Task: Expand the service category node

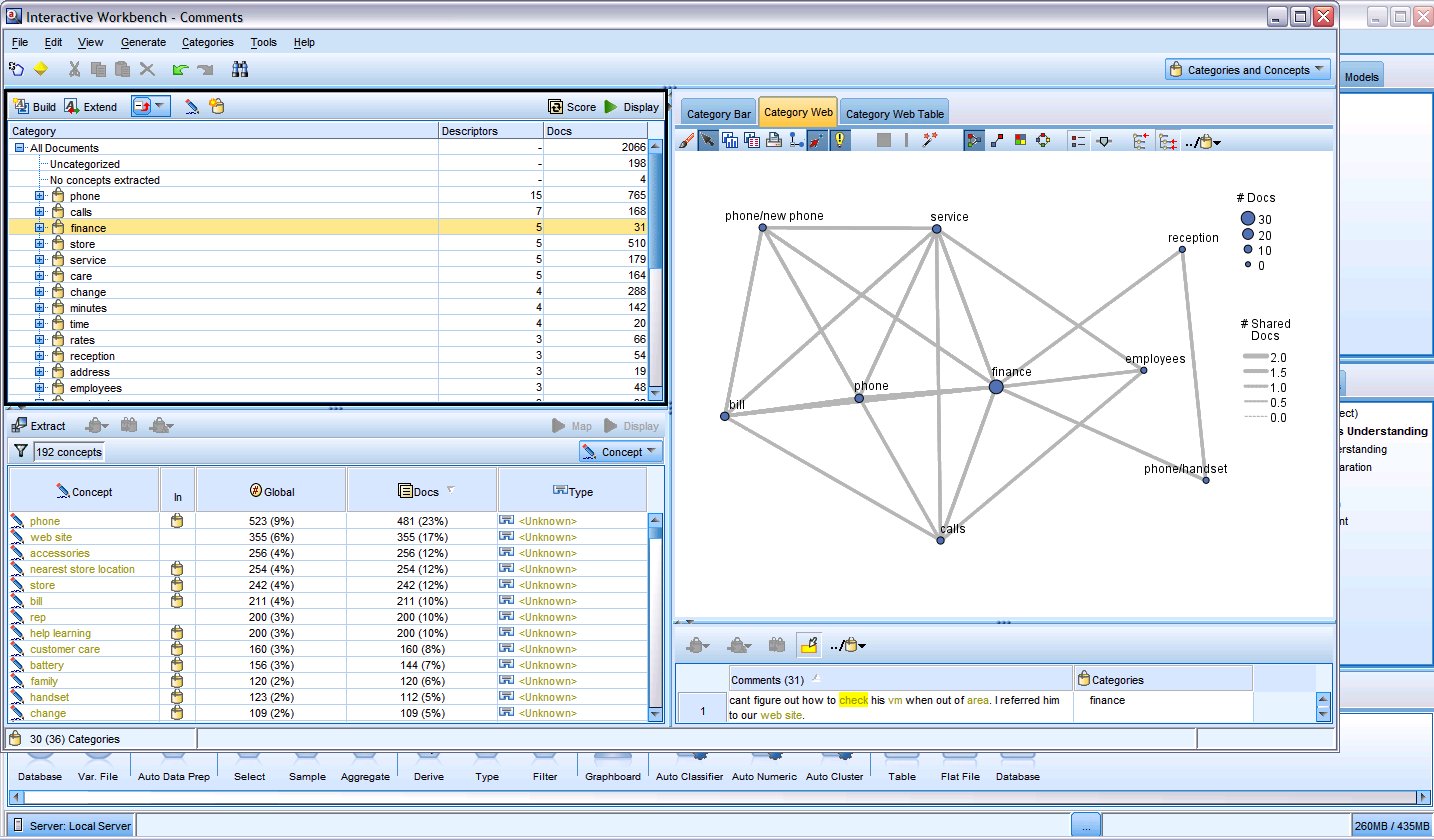Action: 40,260
